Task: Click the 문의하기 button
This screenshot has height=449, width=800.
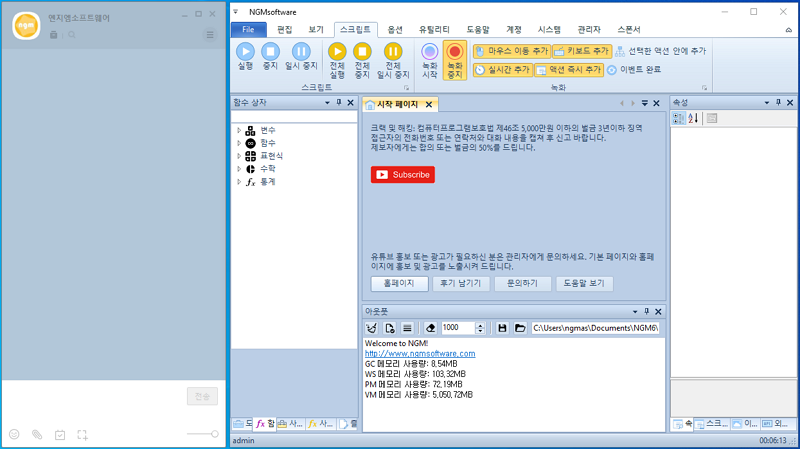Action: pos(523,283)
